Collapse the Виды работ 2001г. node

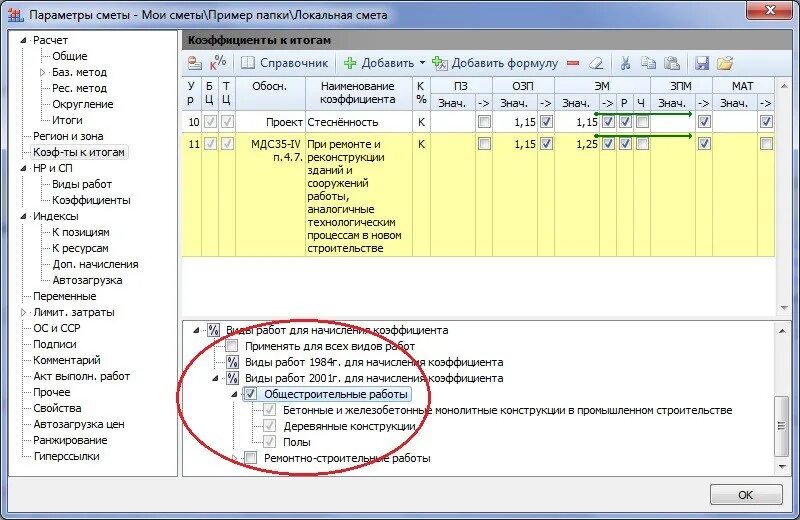215,379
